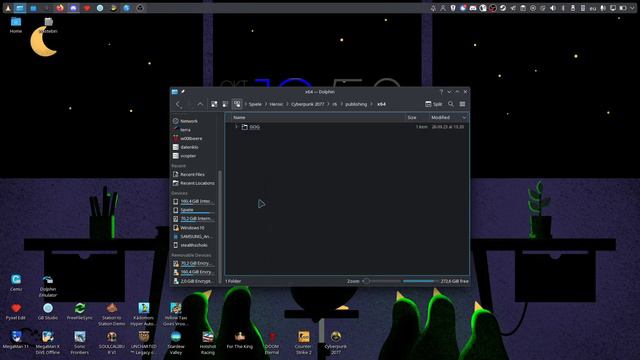Go back in Dolphin navigation
This screenshot has width=640, height=360.
click(178, 104)
